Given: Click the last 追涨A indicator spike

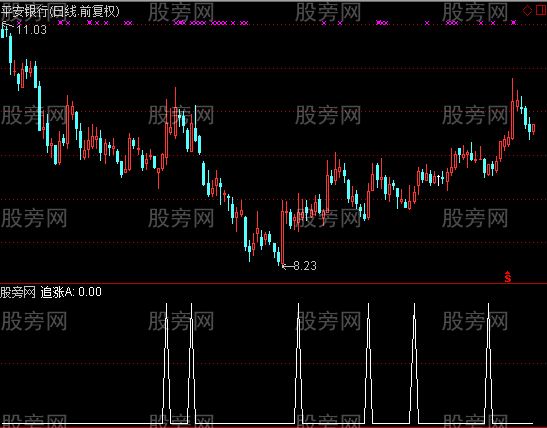Looking at the screenshot, I should [x=488, y=363].
